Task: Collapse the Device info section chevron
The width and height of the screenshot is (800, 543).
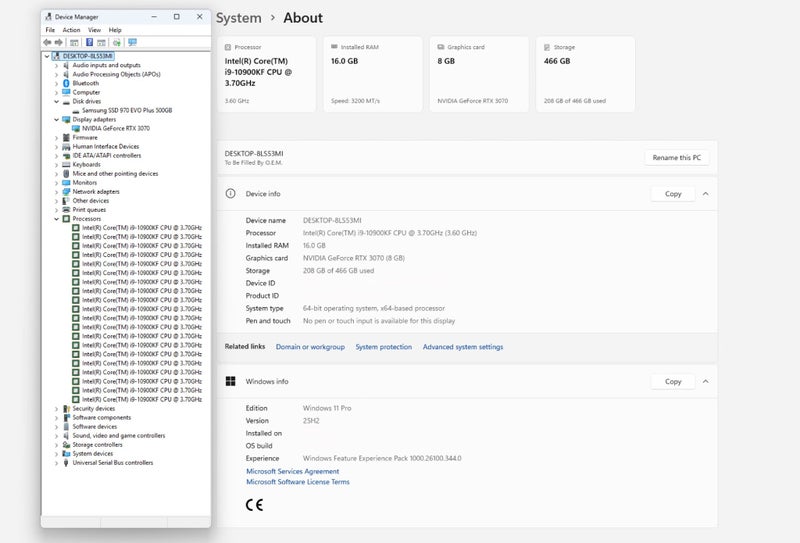Action: (706, 194)
